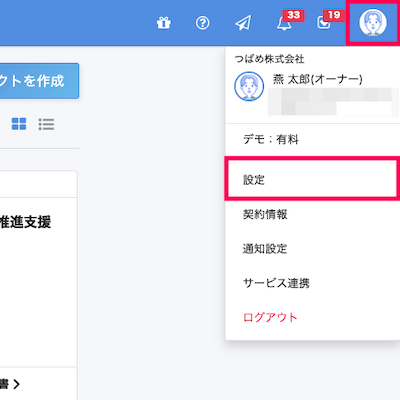
Task: Click the blue クトを作成 create button
Action: click(39, 81)
